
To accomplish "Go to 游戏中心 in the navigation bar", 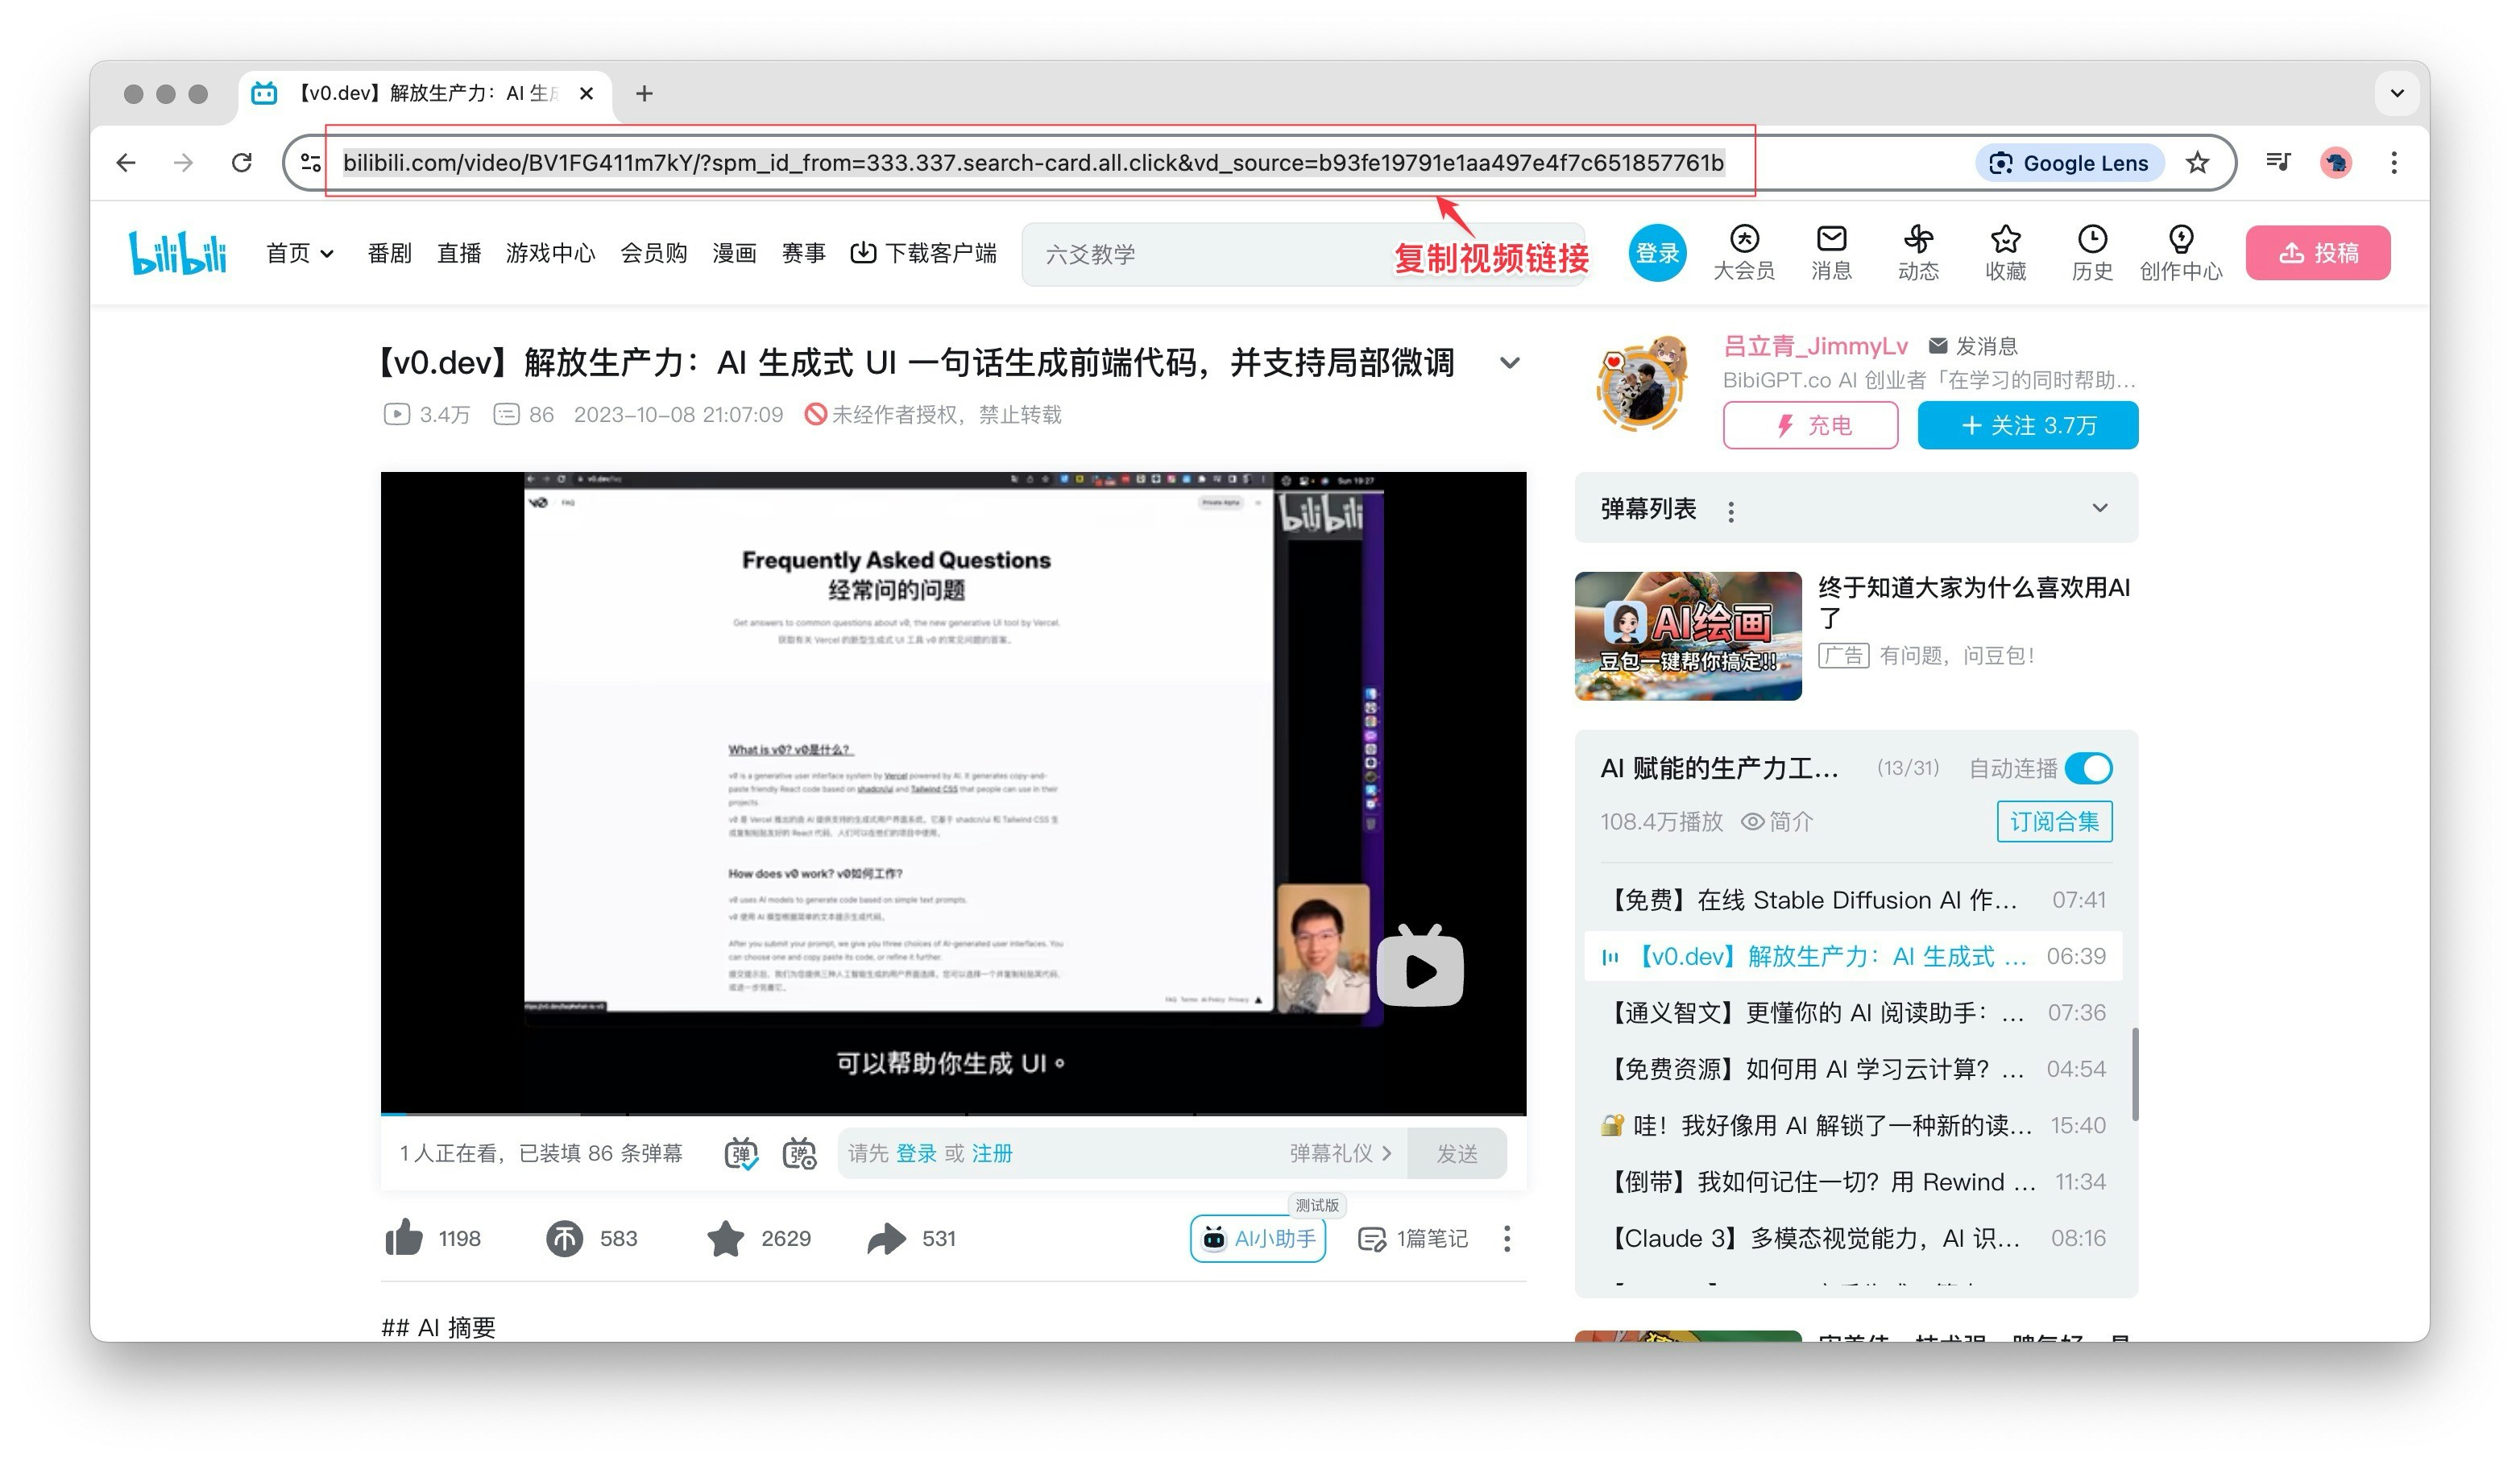I will coord(550,253).
